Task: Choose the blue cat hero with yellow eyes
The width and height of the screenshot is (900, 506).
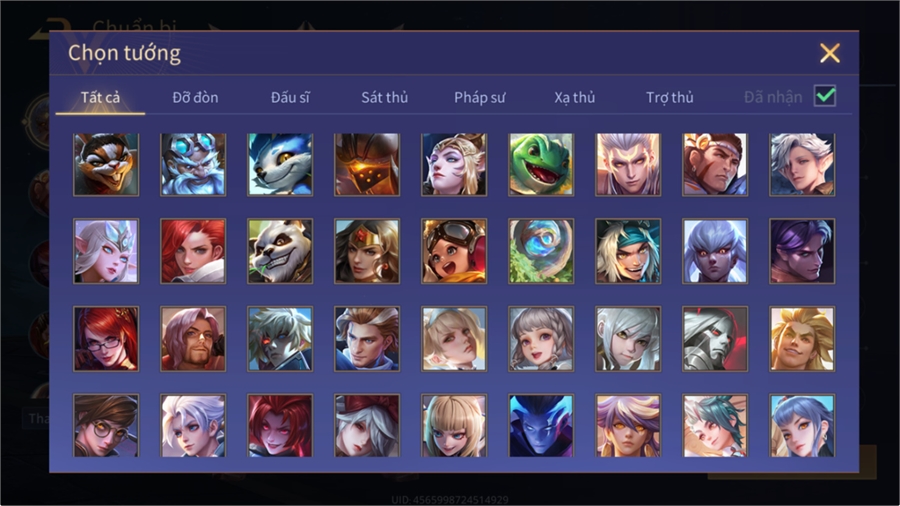Action: coord(280,165)
